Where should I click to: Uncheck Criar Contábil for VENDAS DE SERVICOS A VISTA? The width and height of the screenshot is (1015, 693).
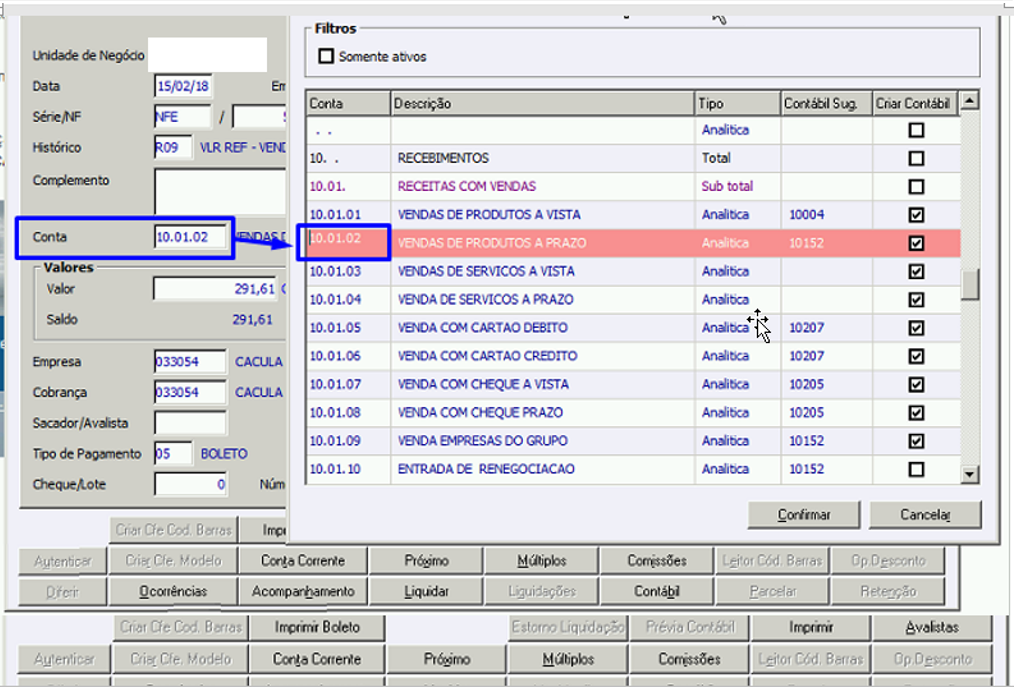pyautogui.click(x=916, y=271)
